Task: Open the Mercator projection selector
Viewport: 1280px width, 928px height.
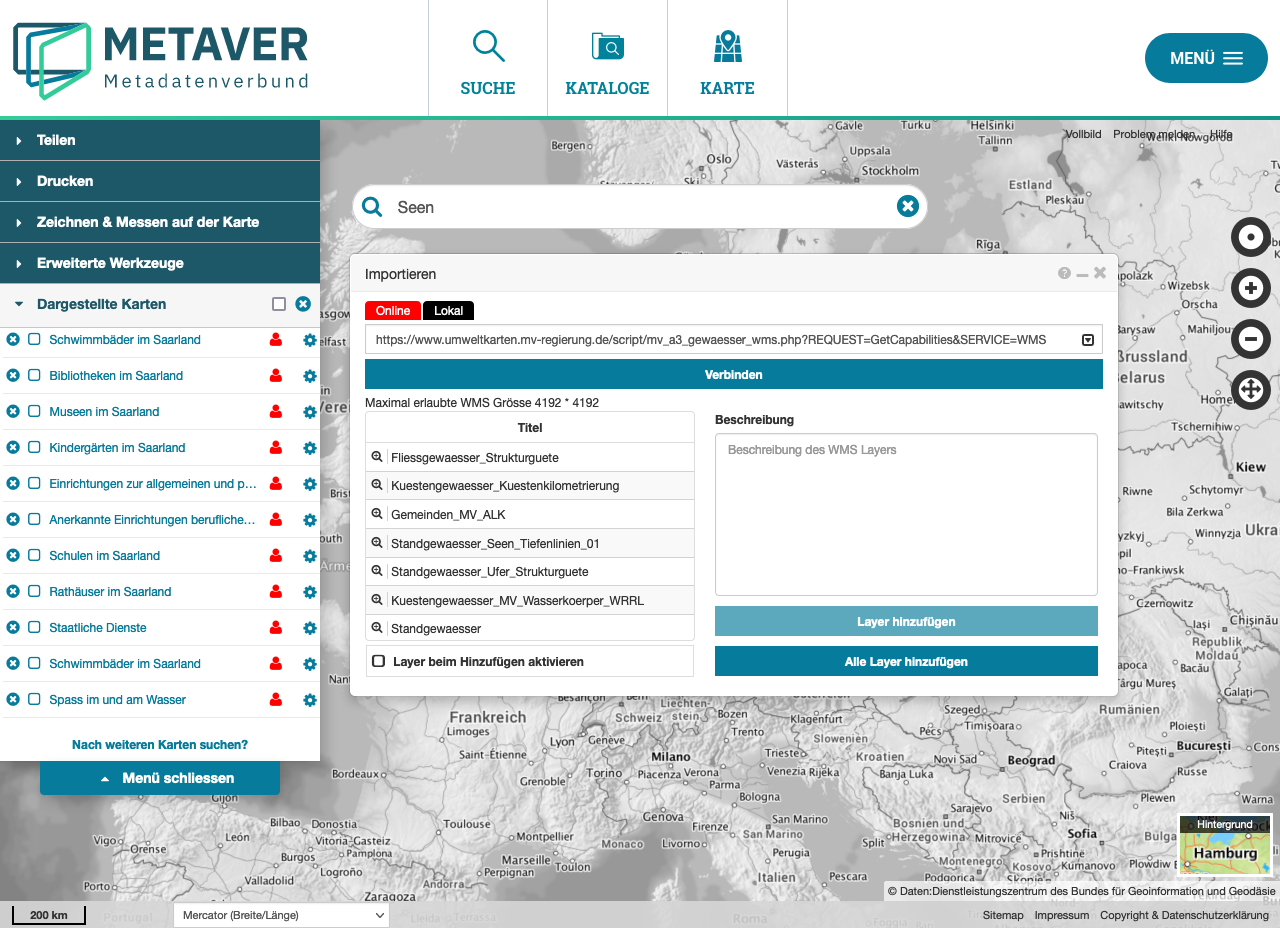Action: coord(280,915)
